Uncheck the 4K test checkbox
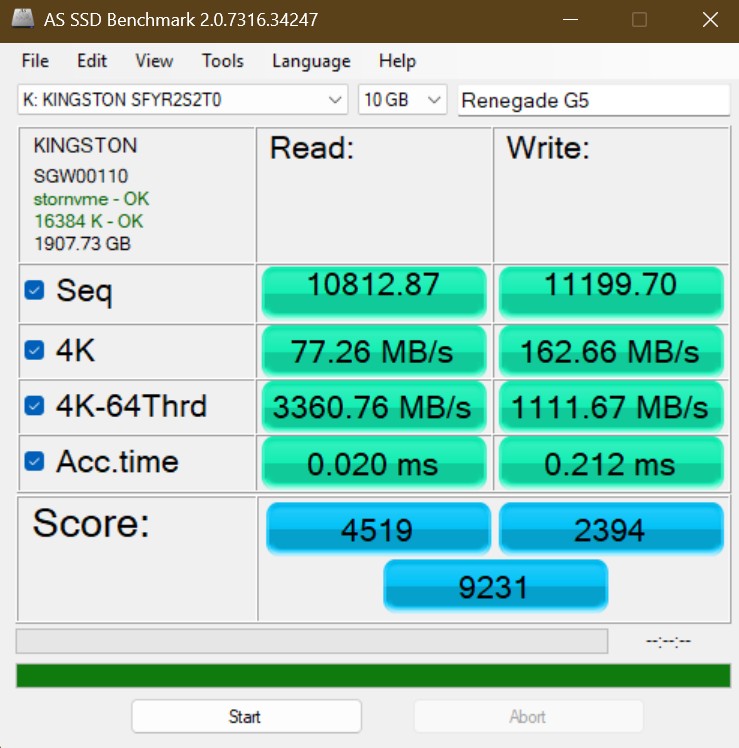This screenshot has width=739, height=748. (x=34, y=350)
